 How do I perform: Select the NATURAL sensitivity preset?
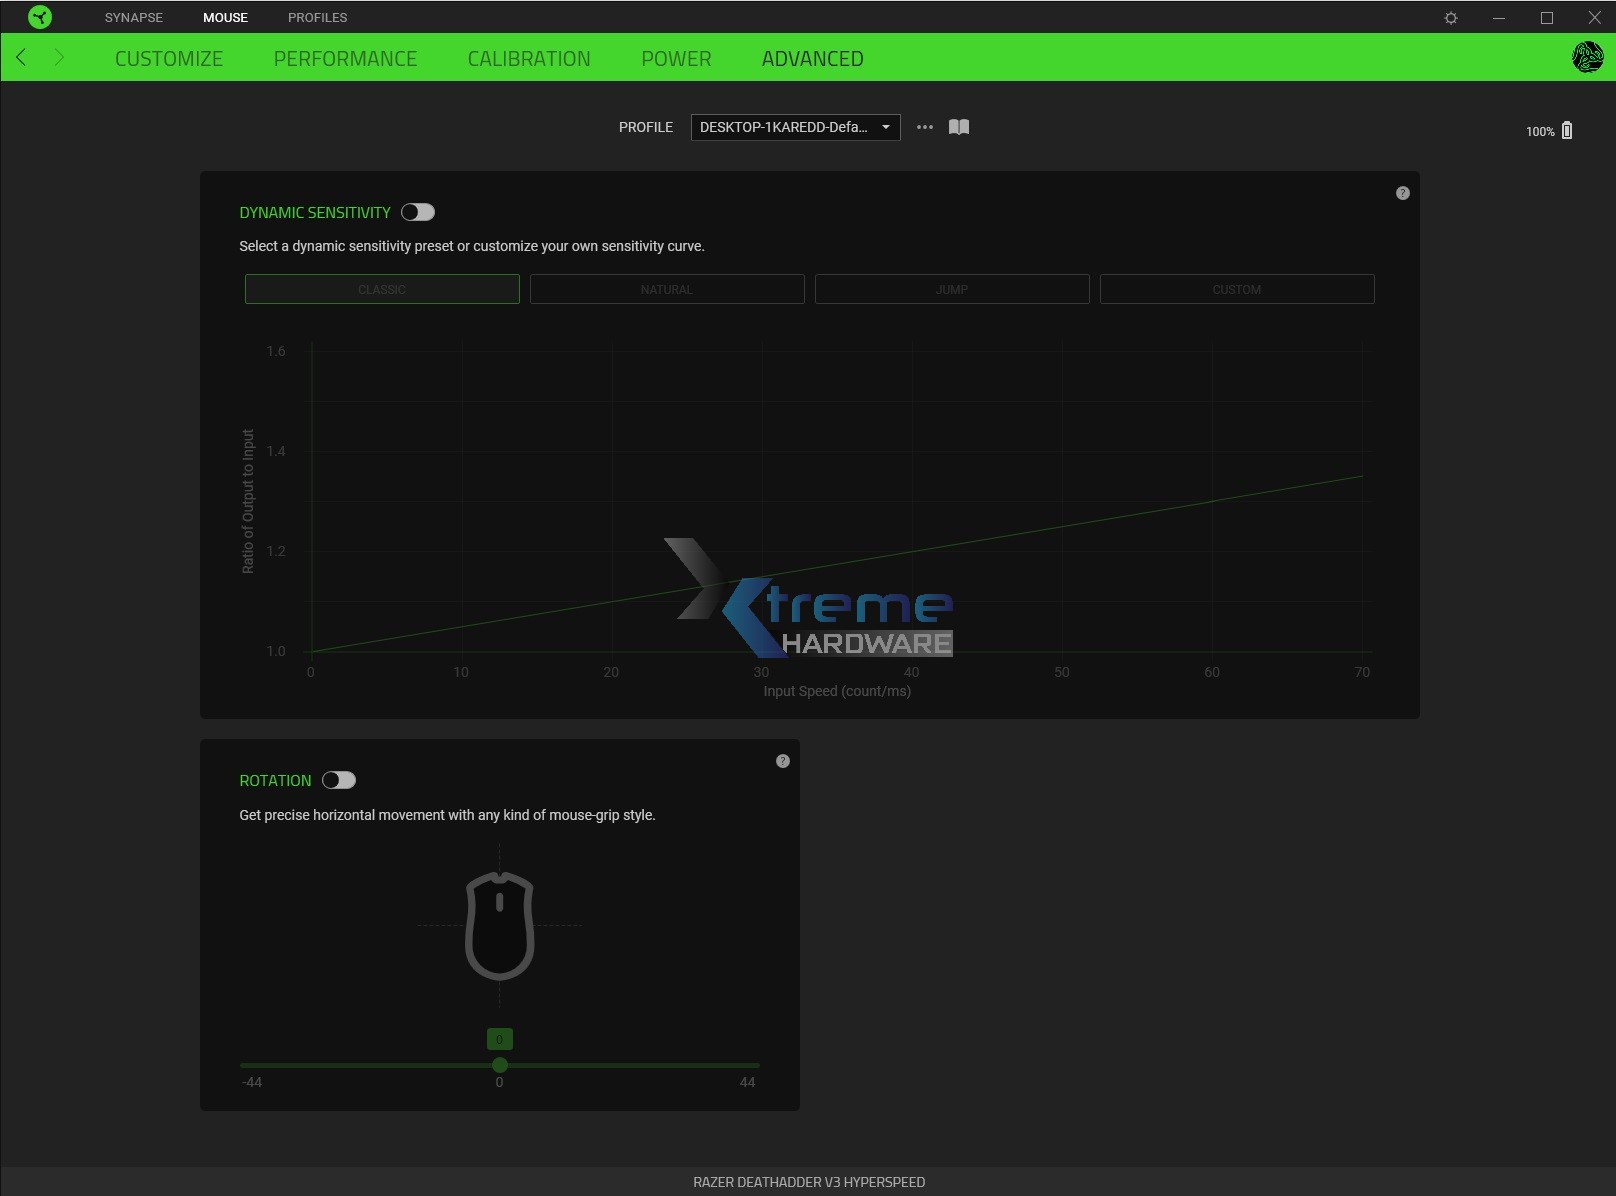click(666, 289)
